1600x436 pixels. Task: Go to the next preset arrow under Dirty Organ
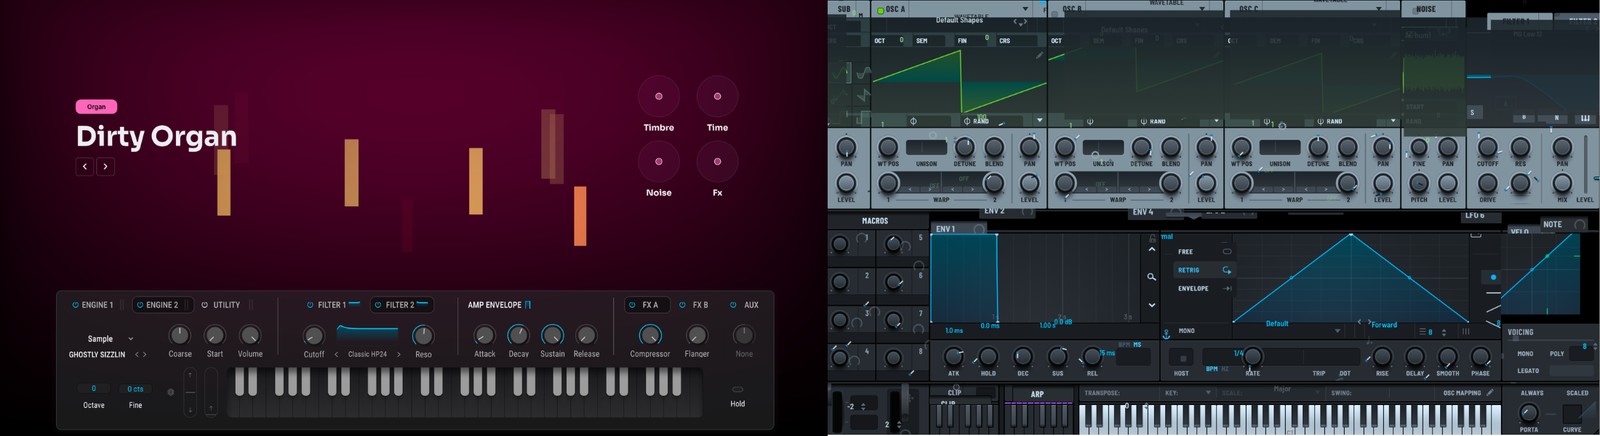[x=106, y=167]
